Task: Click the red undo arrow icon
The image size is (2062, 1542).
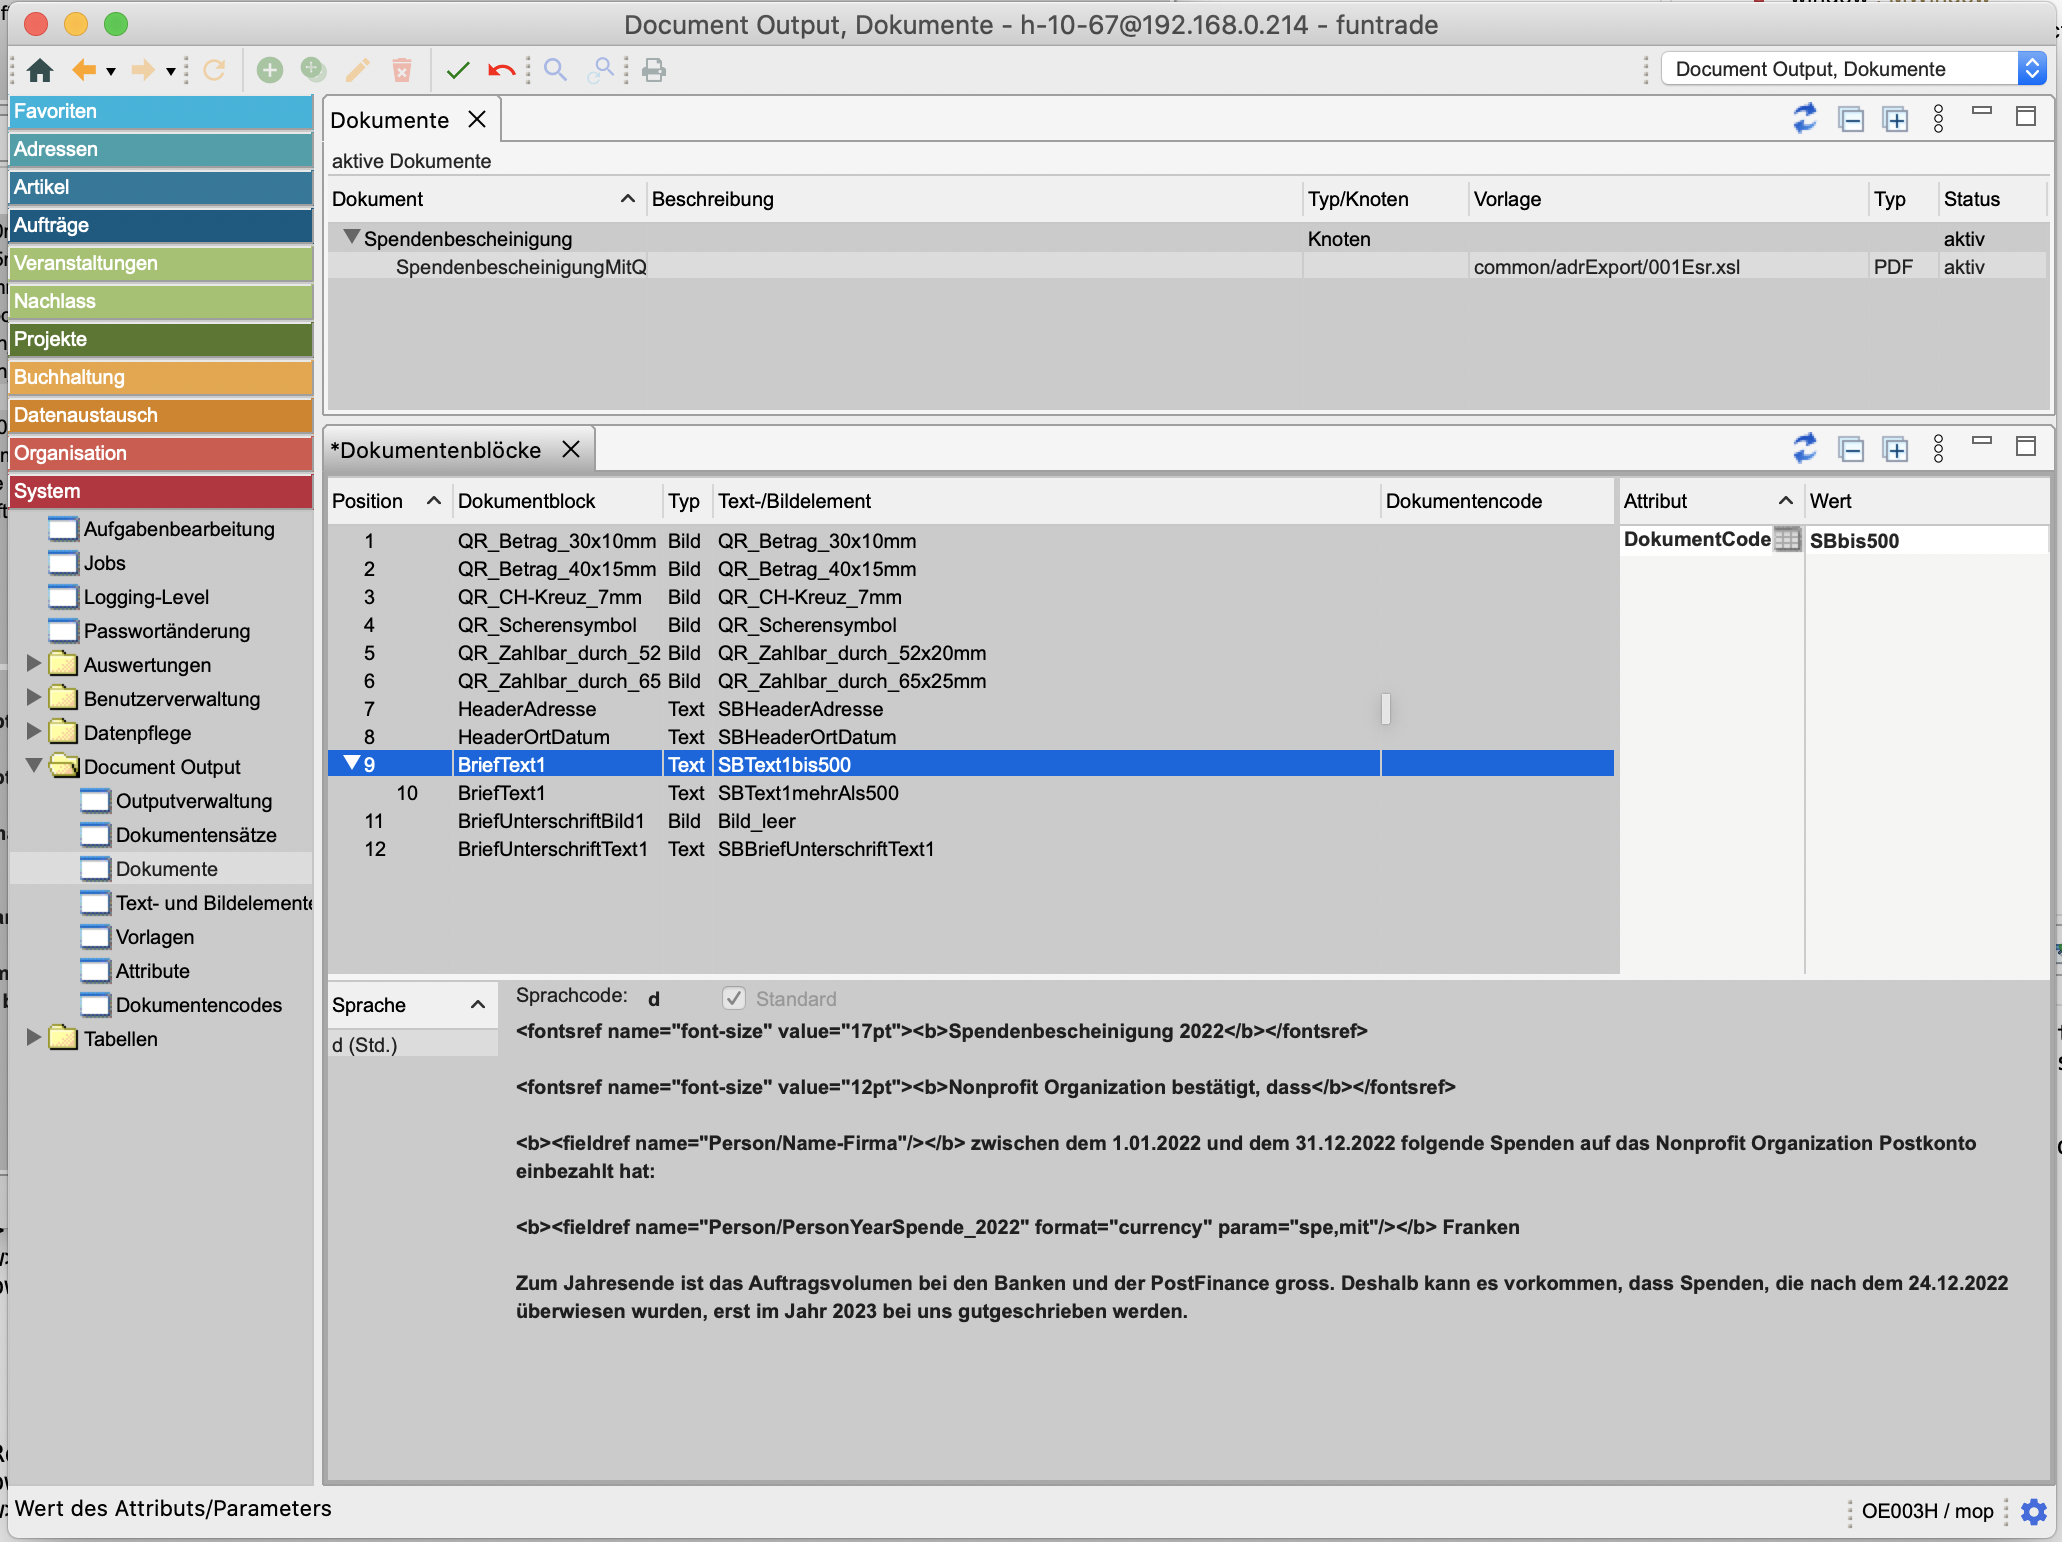Action: (x=501, y=70)
